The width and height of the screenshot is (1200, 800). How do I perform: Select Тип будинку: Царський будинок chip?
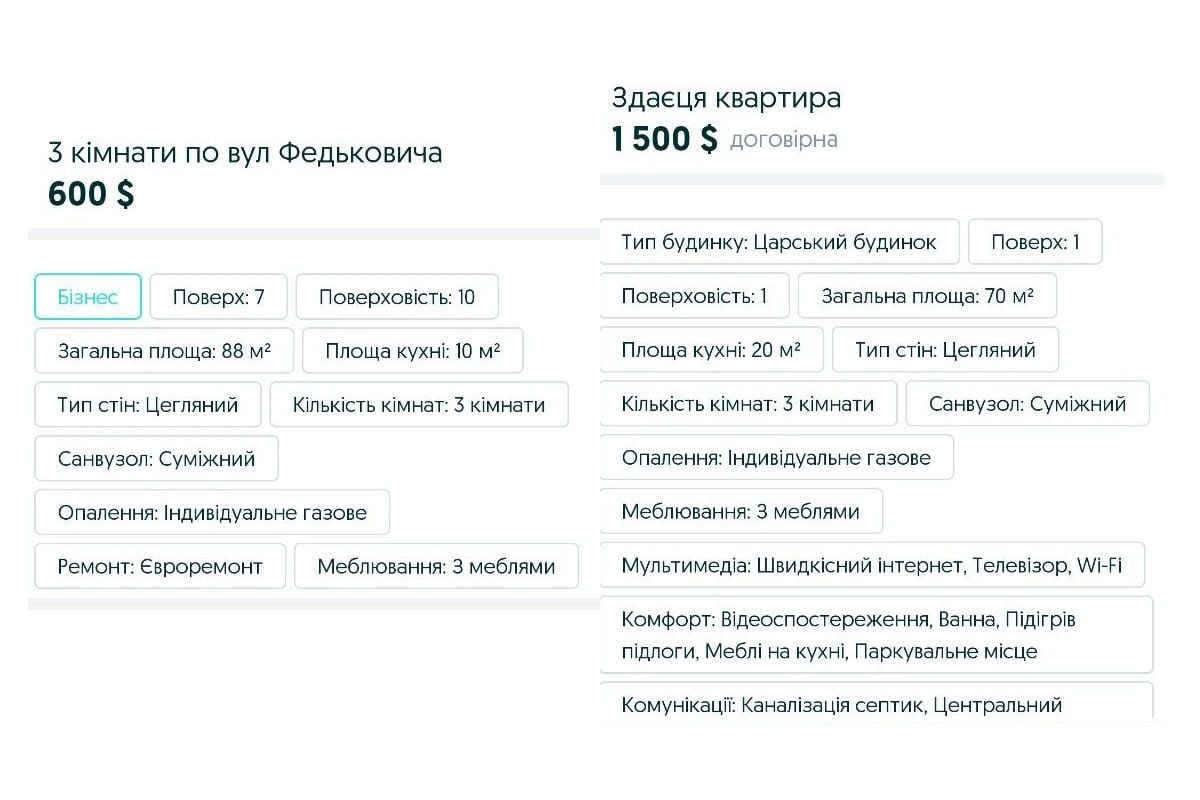point(782,241)
